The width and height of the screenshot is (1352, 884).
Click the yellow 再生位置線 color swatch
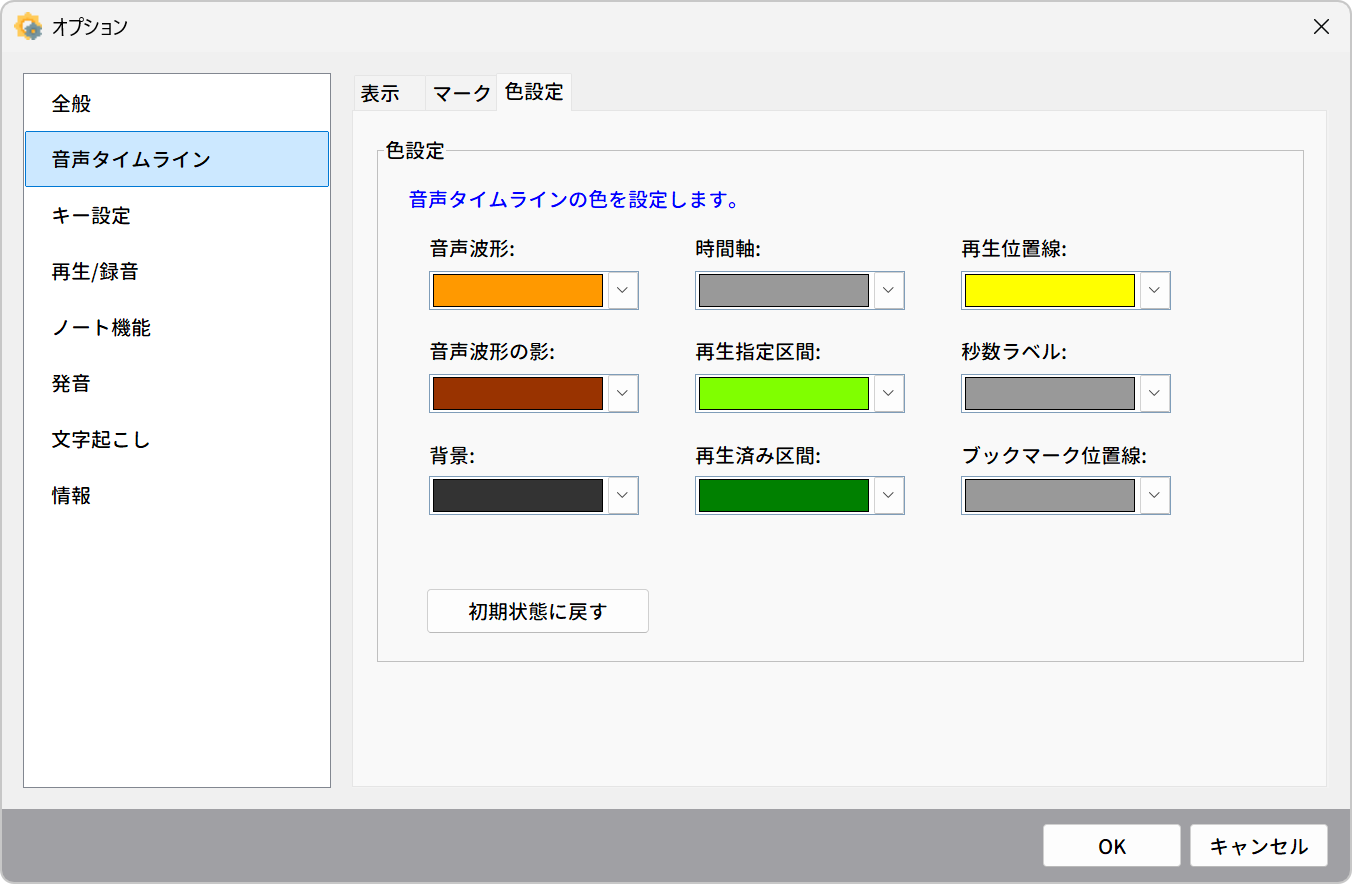pyautogui.click(x=1050, y=291)
